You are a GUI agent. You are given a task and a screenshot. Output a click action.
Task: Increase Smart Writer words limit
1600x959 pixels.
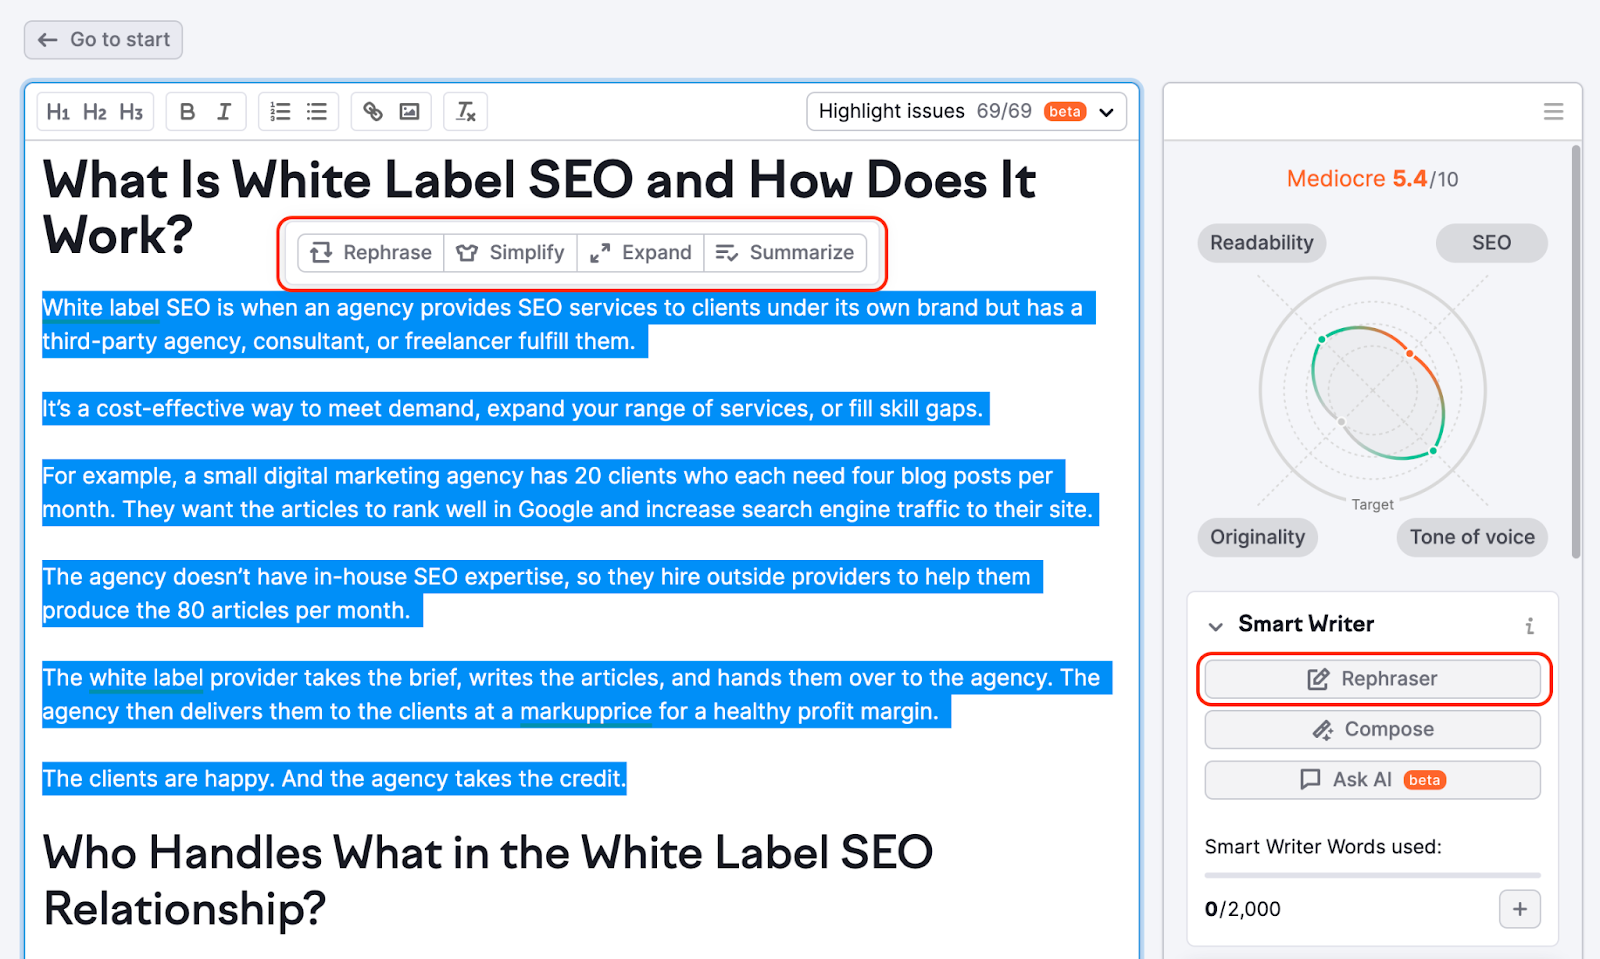[1519, 909]
